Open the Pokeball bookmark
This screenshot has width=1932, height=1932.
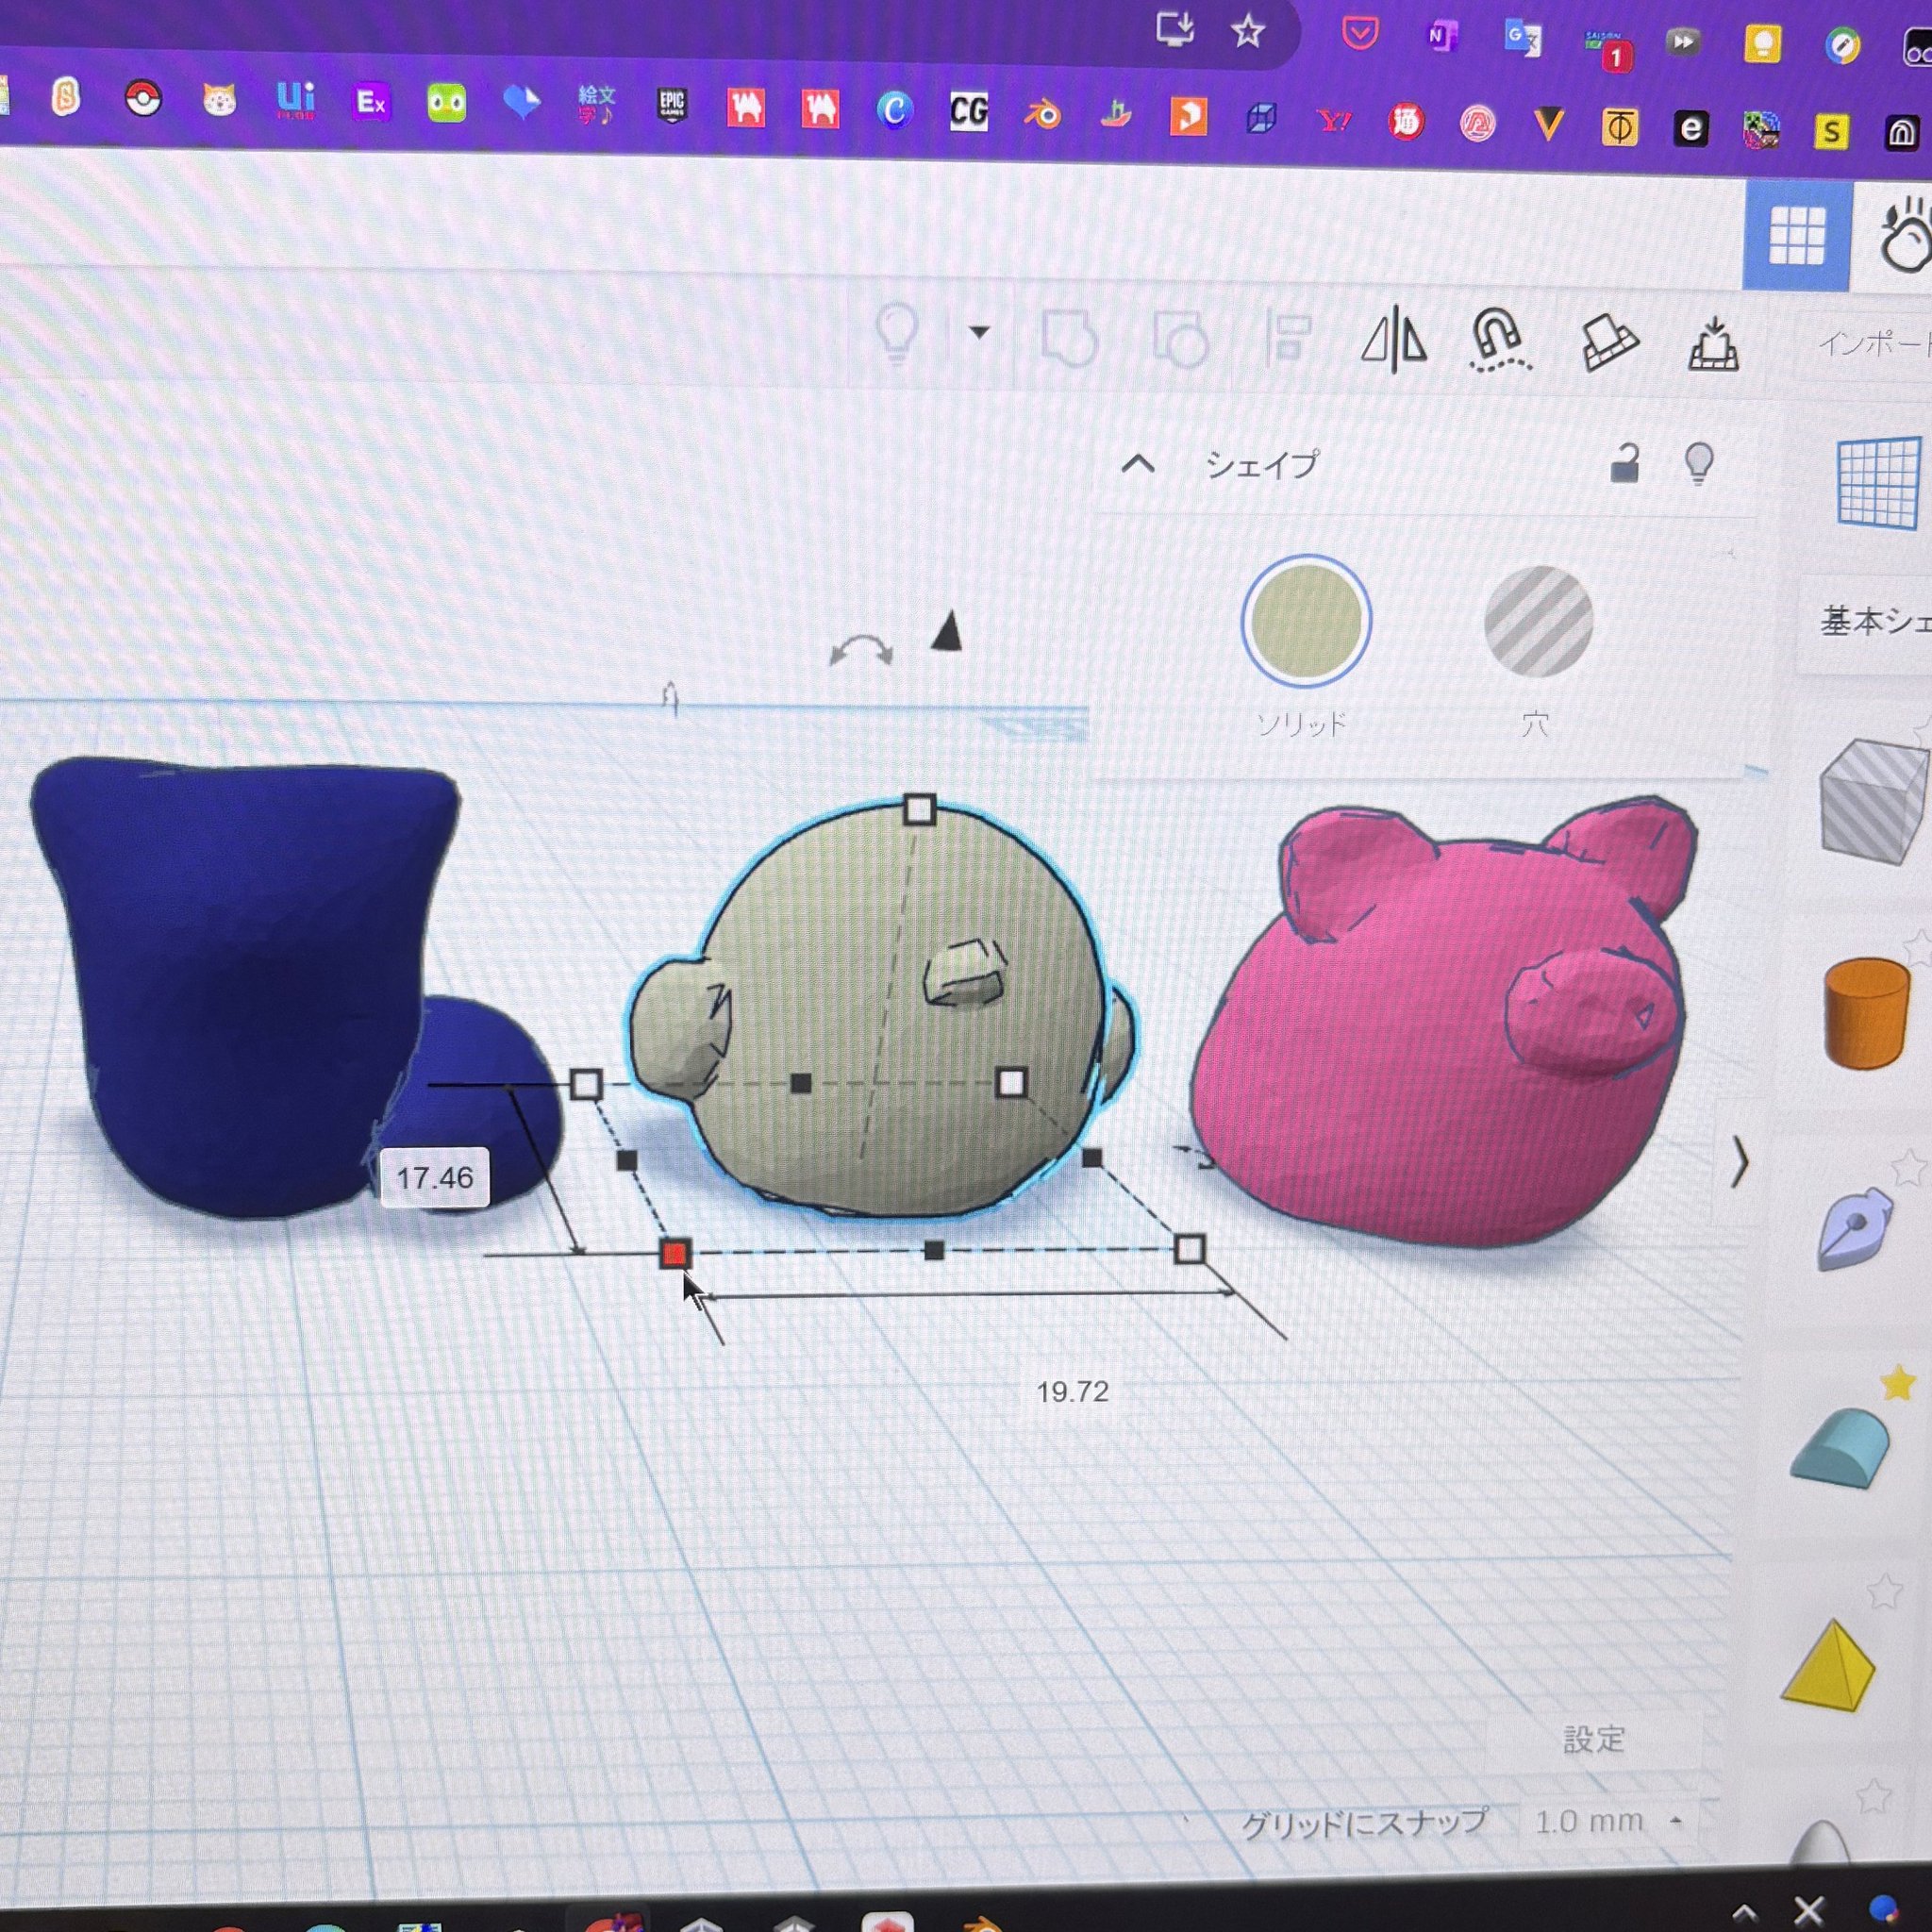(143, 98)
